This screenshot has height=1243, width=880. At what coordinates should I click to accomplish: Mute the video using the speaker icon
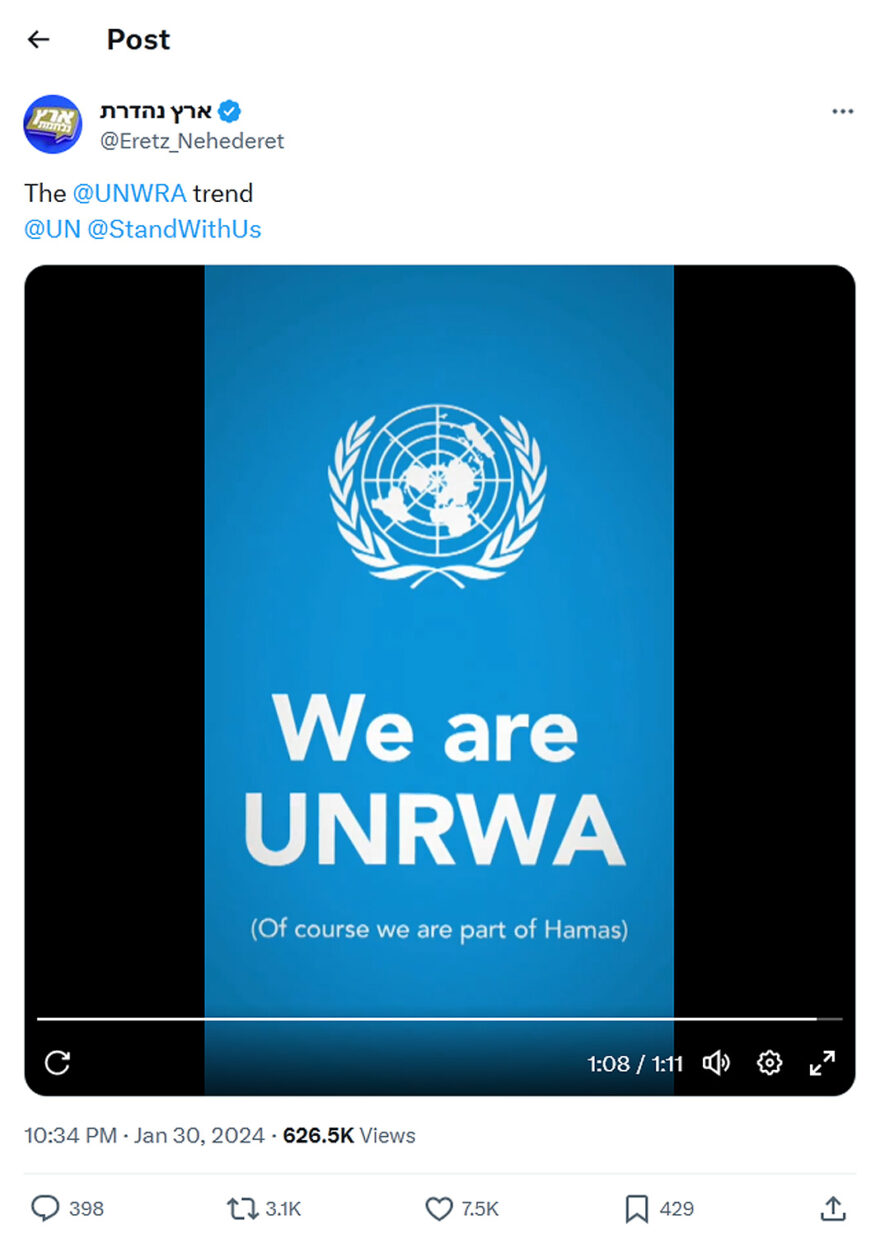[x=716, y=1062]
